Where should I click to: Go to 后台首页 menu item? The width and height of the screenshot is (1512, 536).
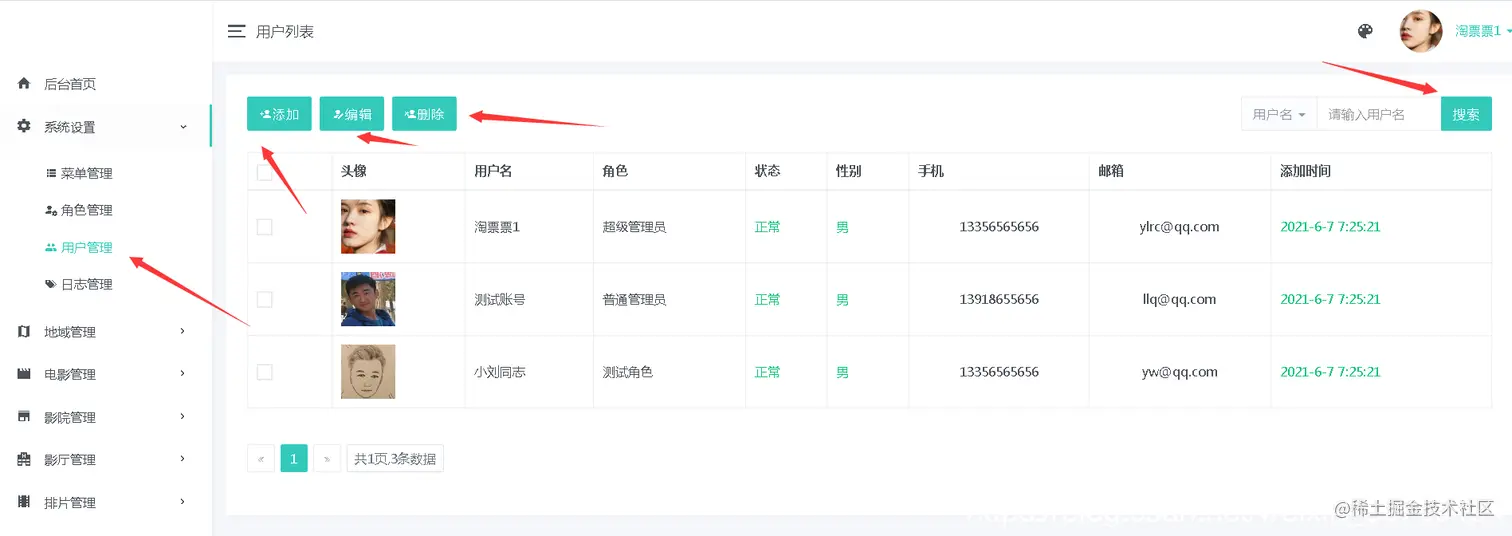click(x=70, y=84)
